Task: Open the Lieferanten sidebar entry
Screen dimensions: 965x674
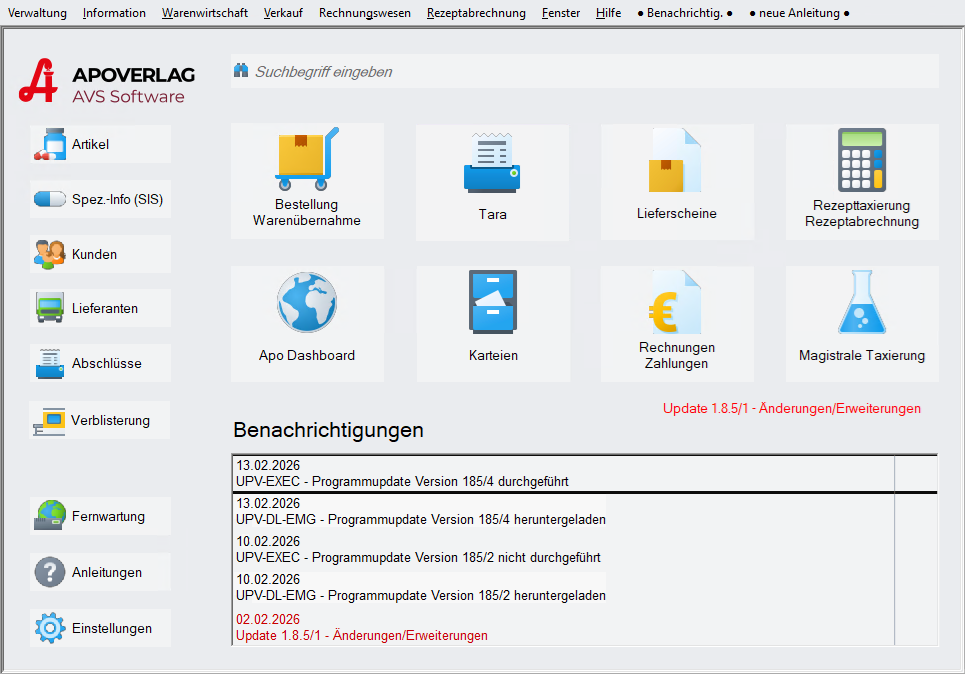Action: pos(100,308)
